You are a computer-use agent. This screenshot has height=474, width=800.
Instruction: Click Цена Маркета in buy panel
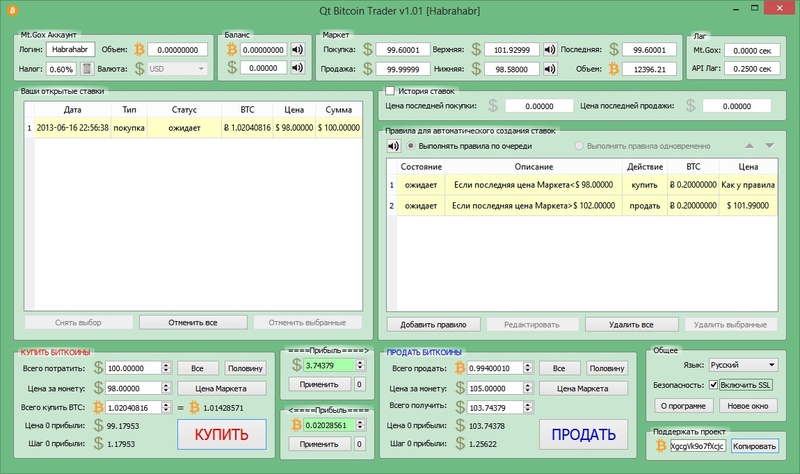coord(221,388)
